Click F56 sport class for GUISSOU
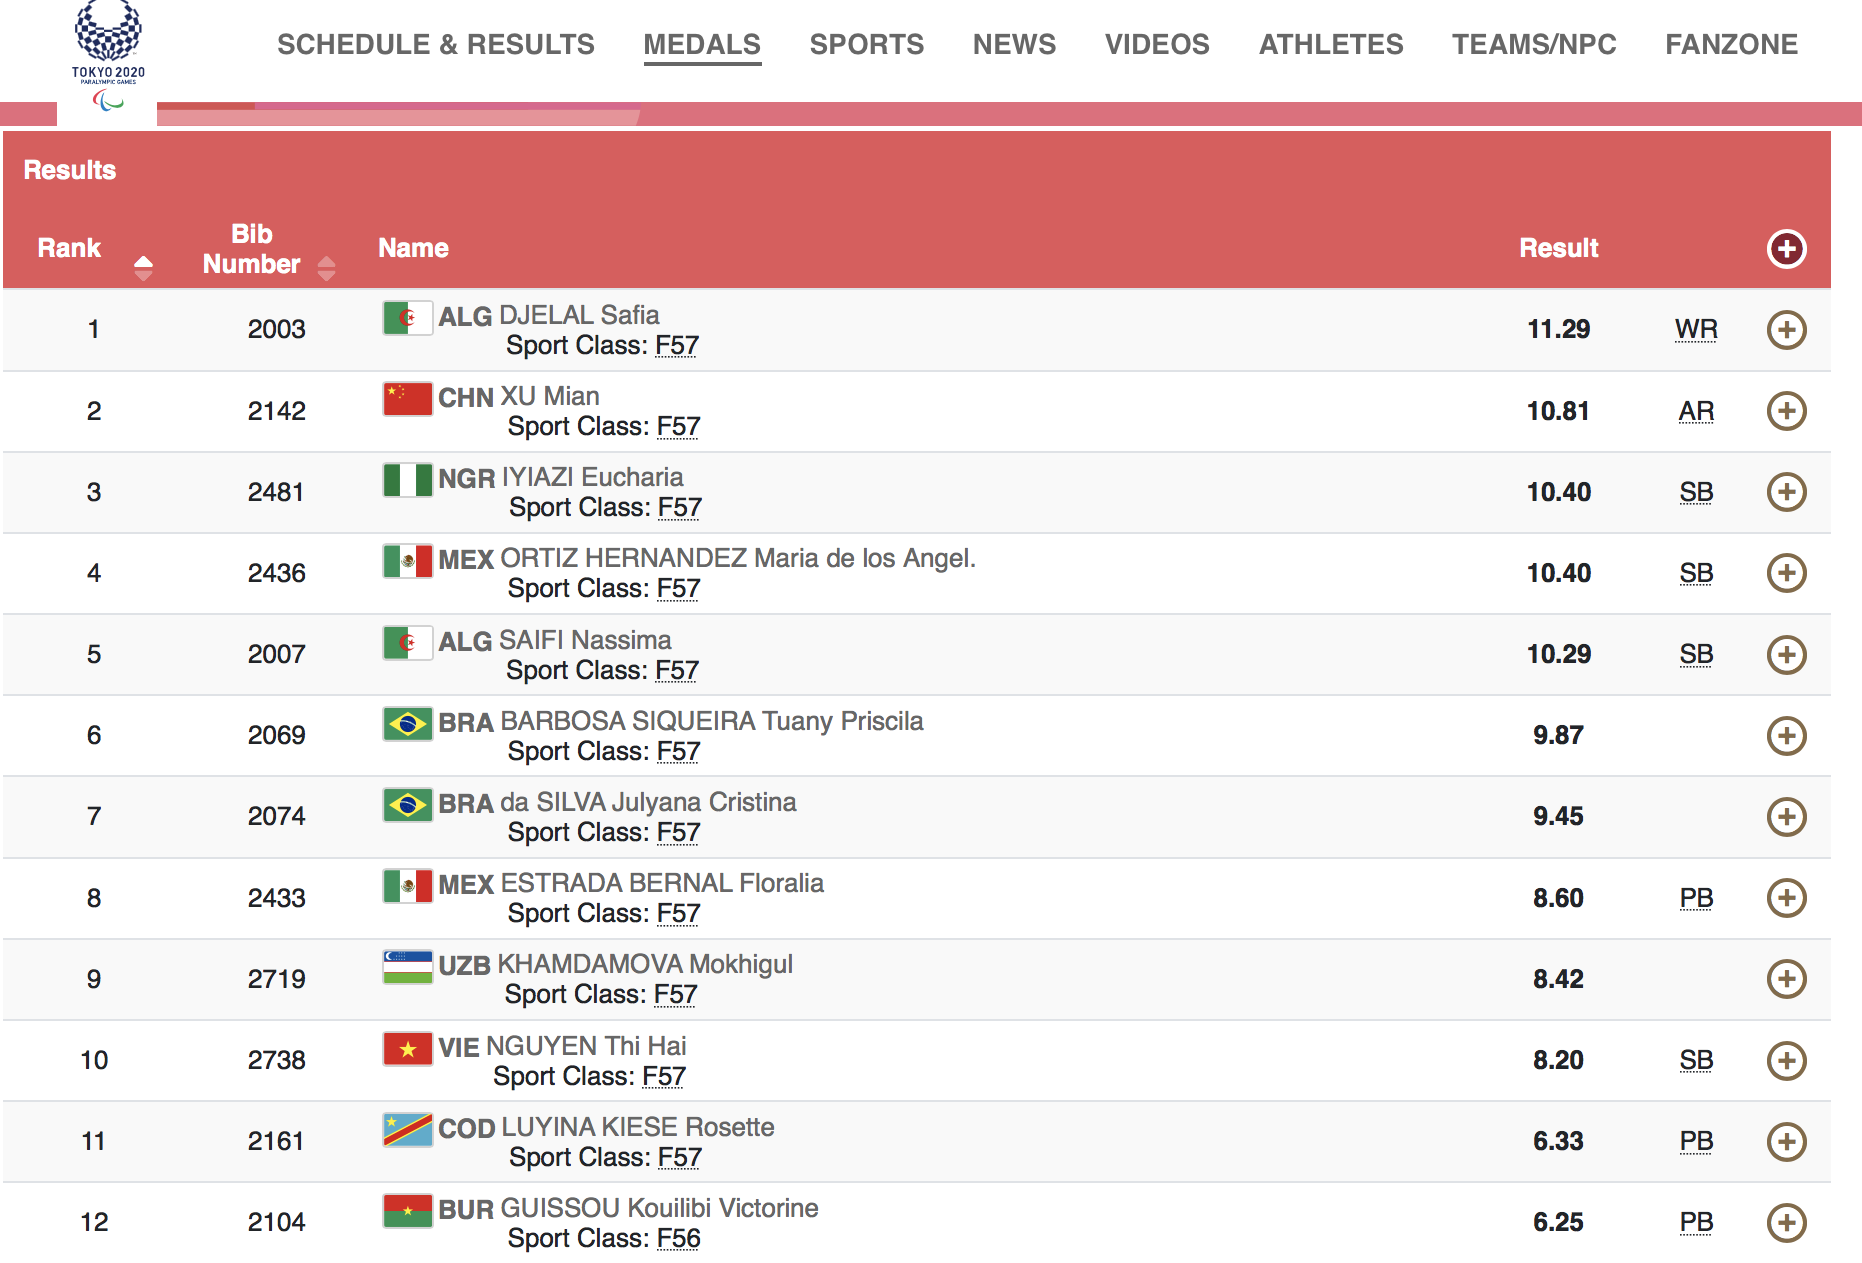Image resolution: width=1862 pixels, height=1263 pixels. coord(679,1238)
